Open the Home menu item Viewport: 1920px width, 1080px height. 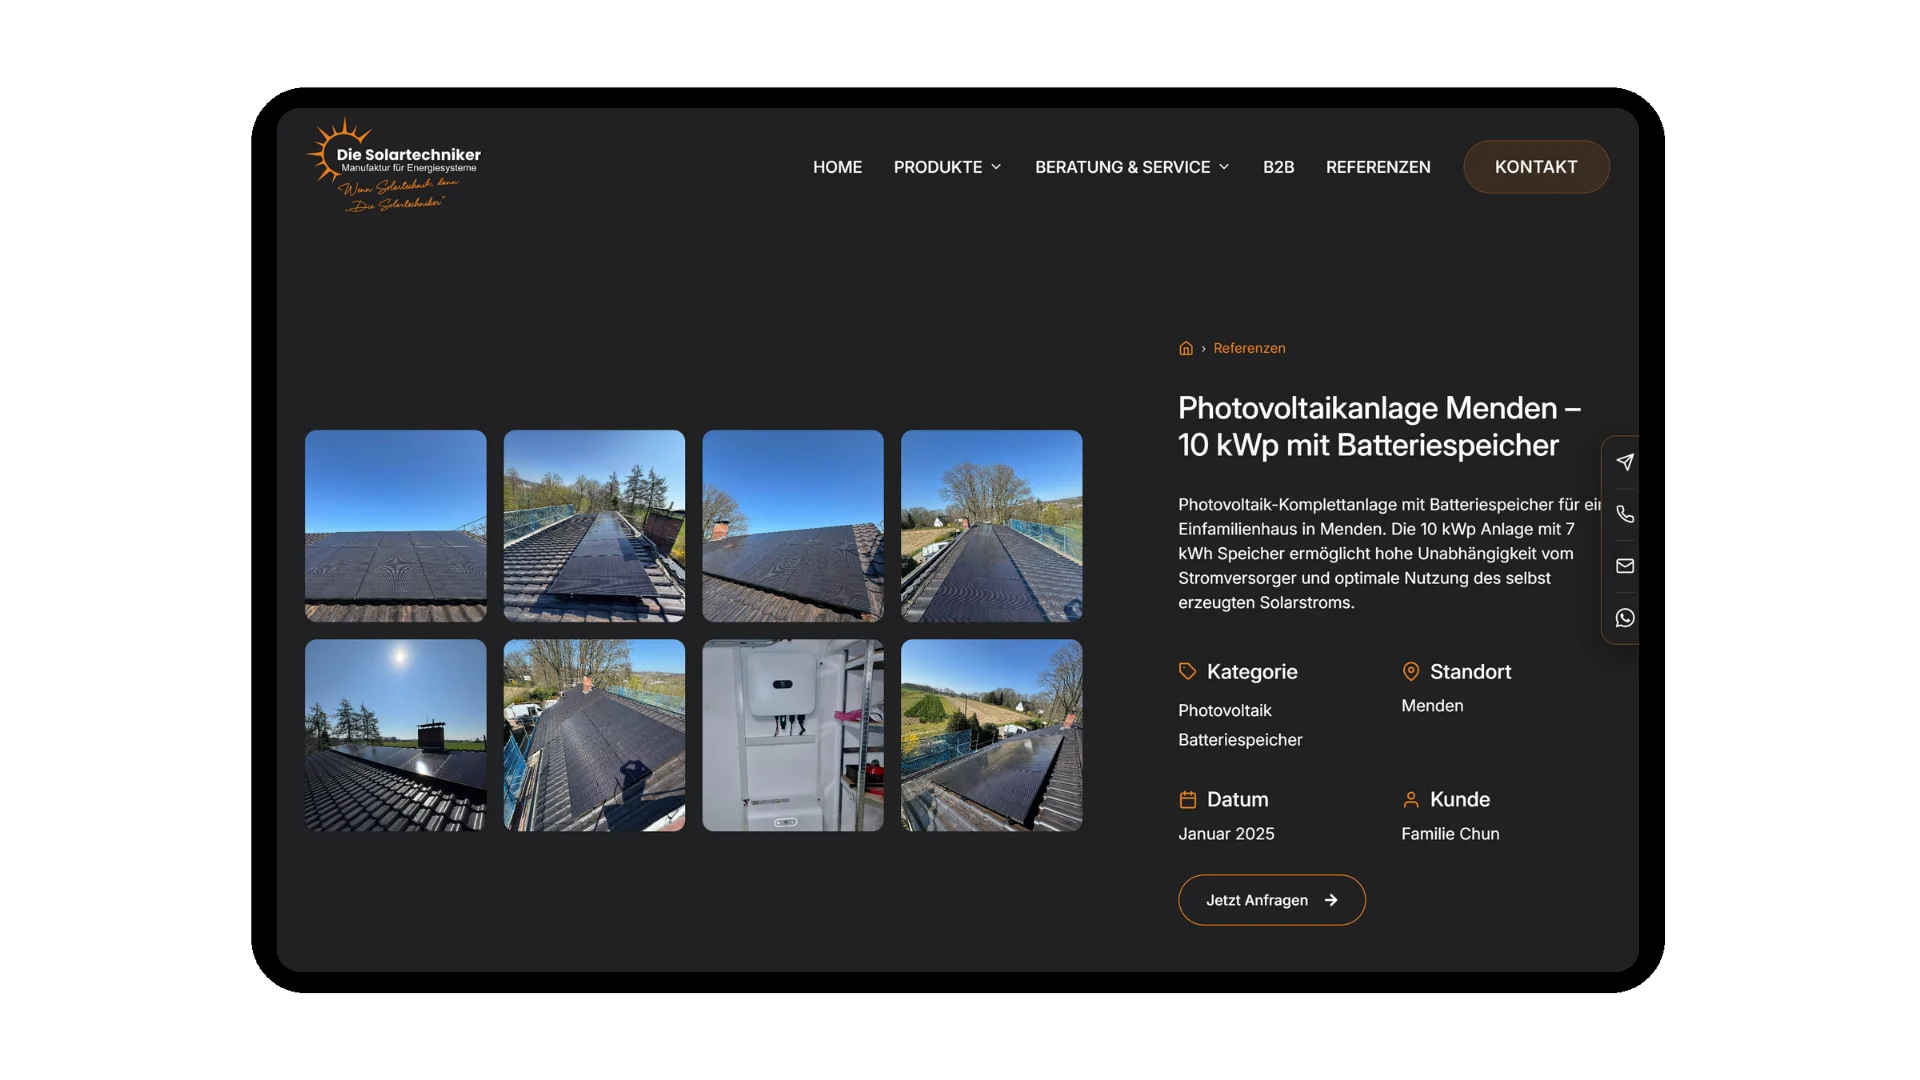pos(837,167)
